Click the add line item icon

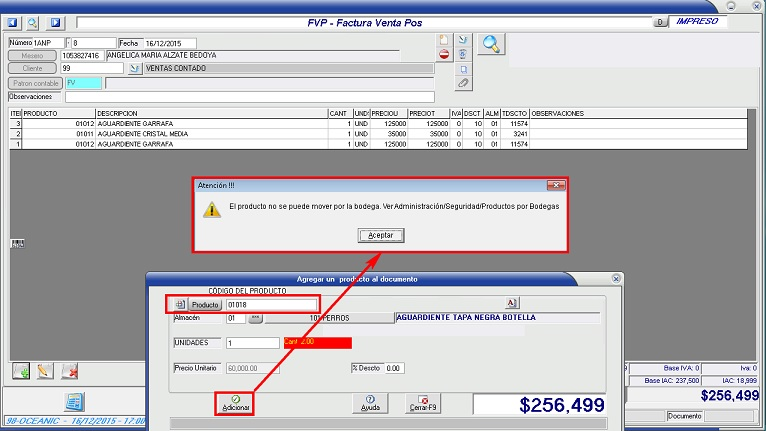click(x=20, y=371)
